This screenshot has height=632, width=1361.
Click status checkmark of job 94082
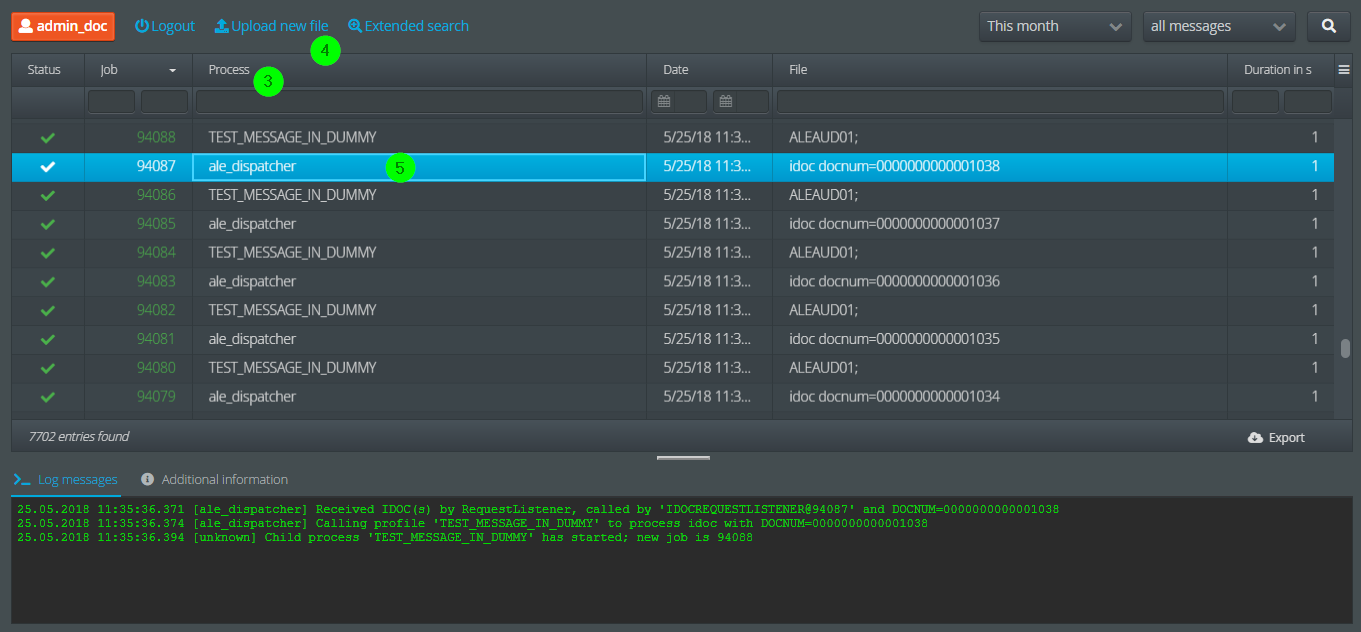pos(47,311)
